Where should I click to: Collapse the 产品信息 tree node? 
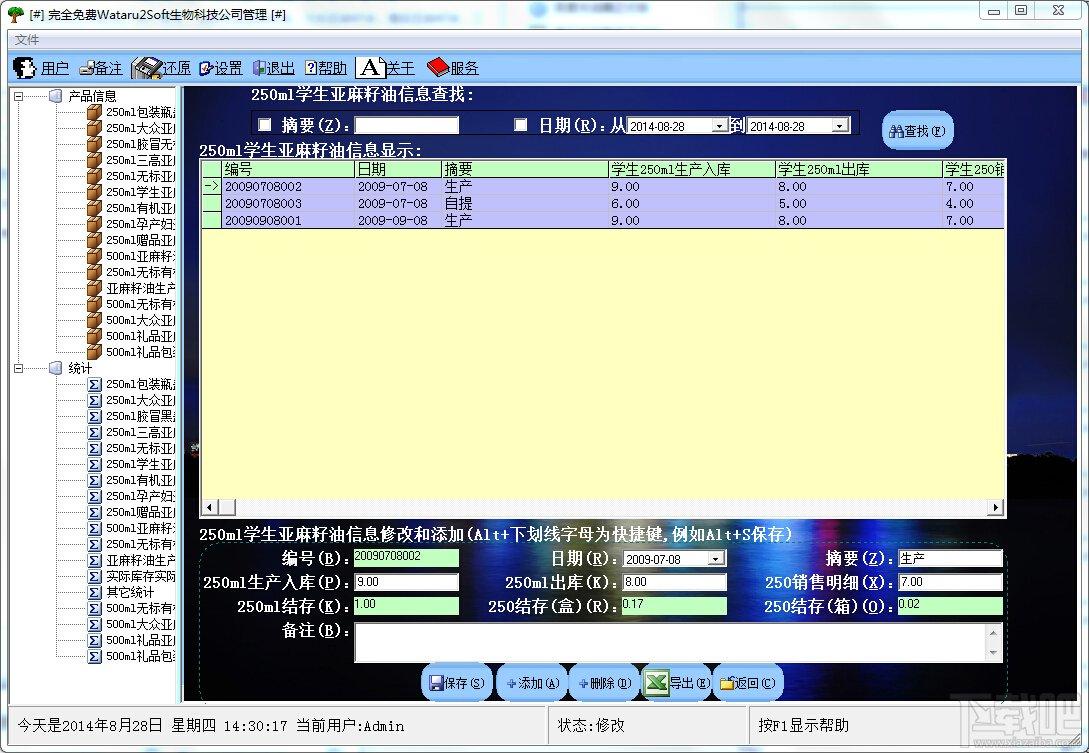(18, 96)
